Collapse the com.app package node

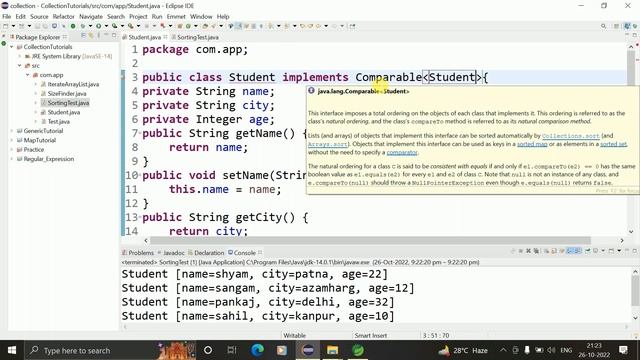click(x=28, y=75)
